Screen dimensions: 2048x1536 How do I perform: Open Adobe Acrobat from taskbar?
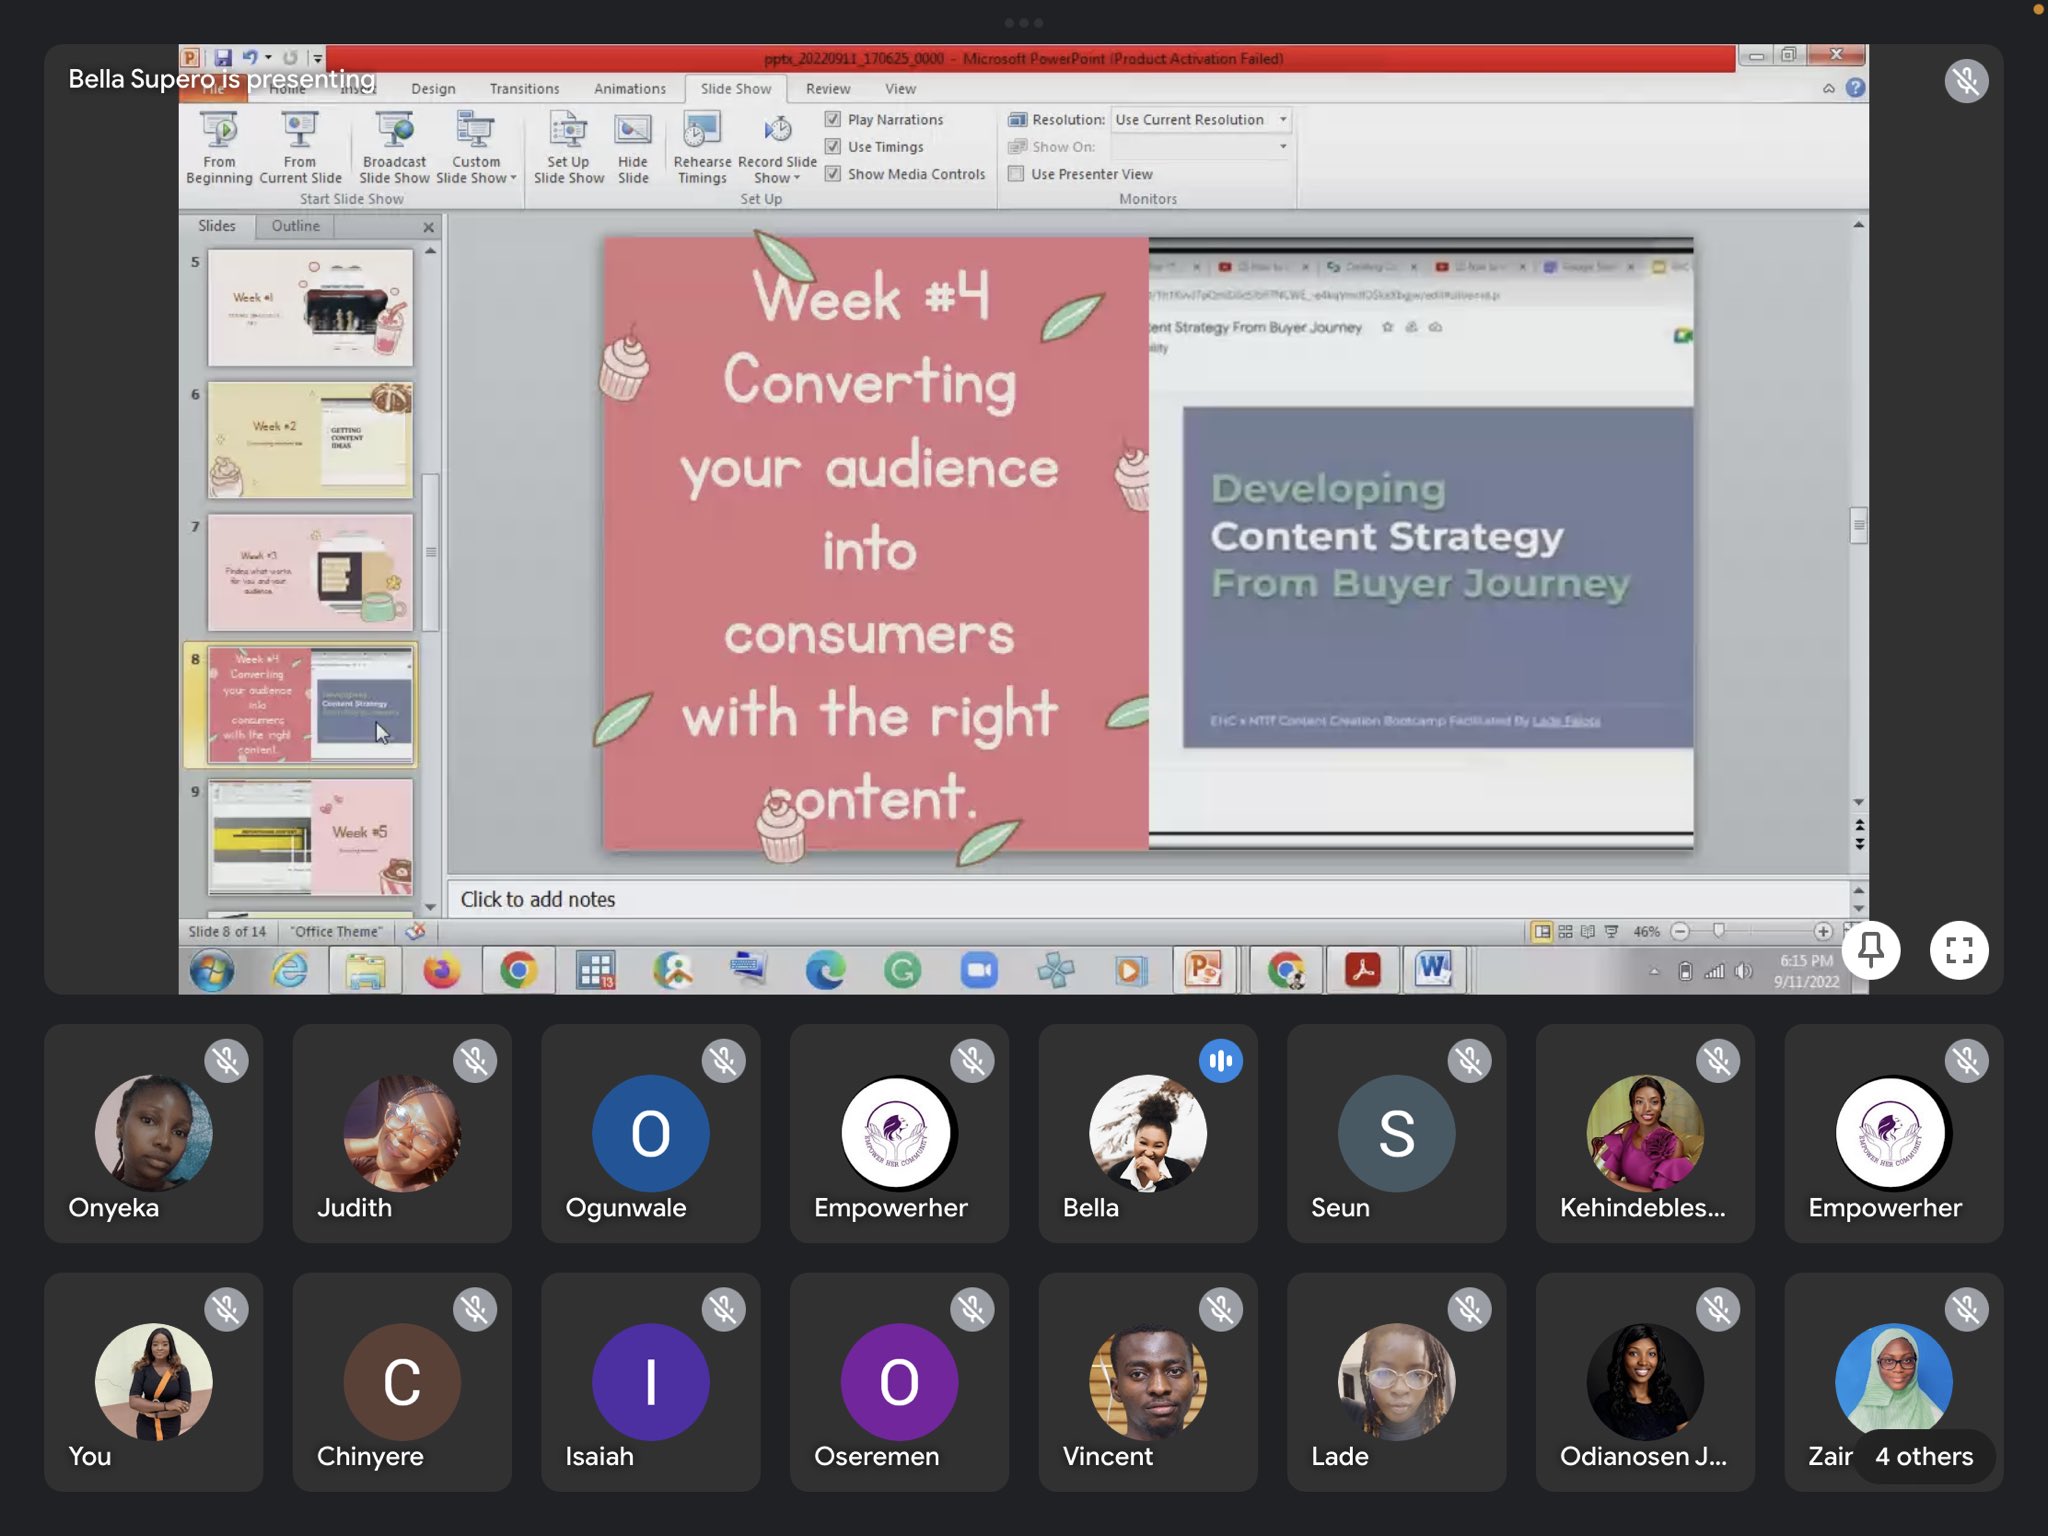click(x=1362, y=970)
